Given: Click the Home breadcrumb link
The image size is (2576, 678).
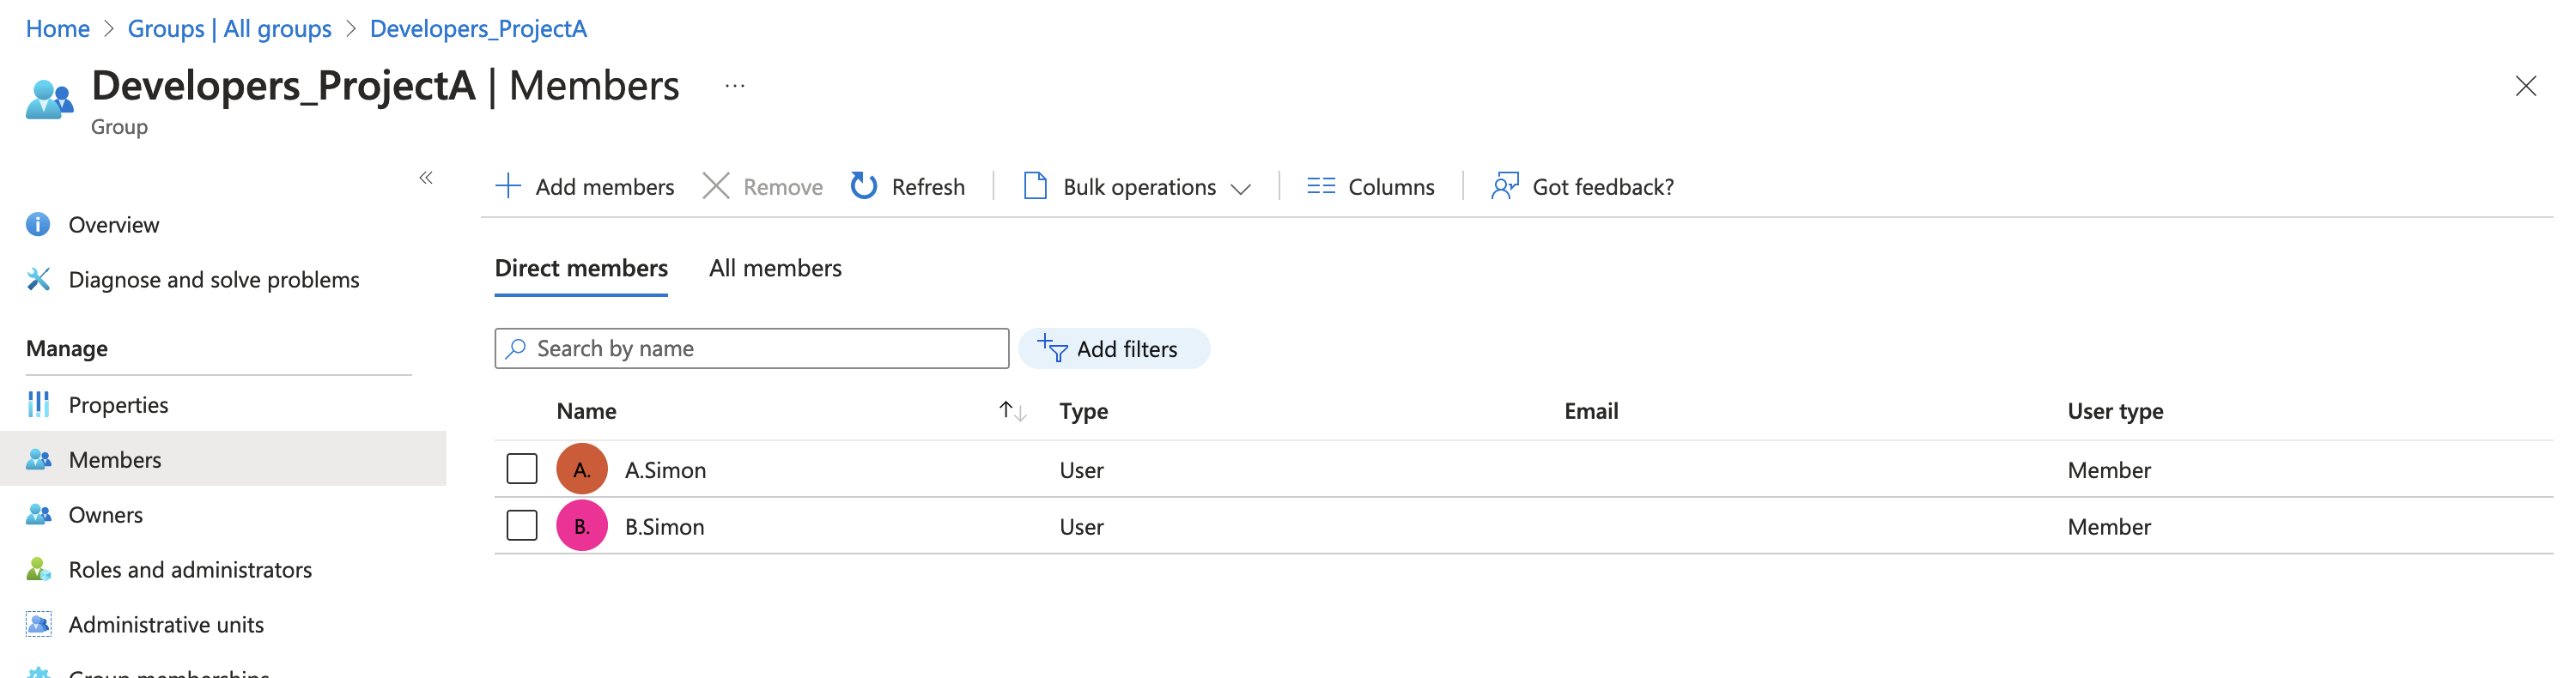Looking at the screenshot, I should tap(58, 29).
